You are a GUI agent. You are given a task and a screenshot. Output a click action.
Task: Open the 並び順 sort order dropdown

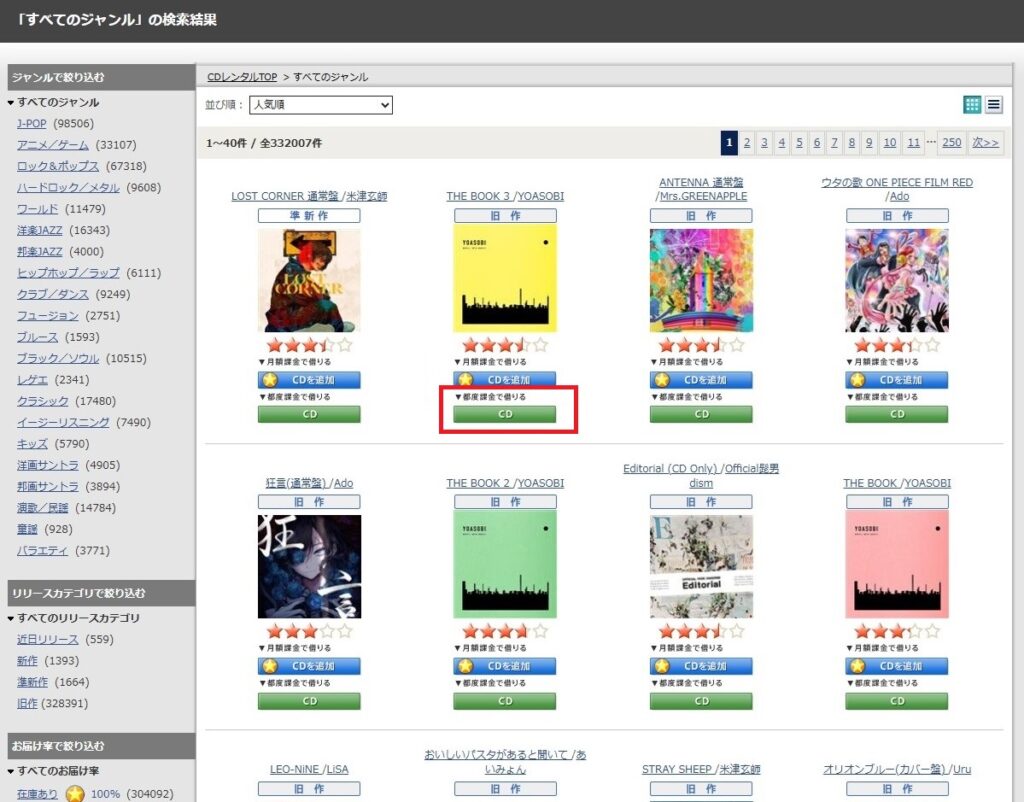pos(321,104)
